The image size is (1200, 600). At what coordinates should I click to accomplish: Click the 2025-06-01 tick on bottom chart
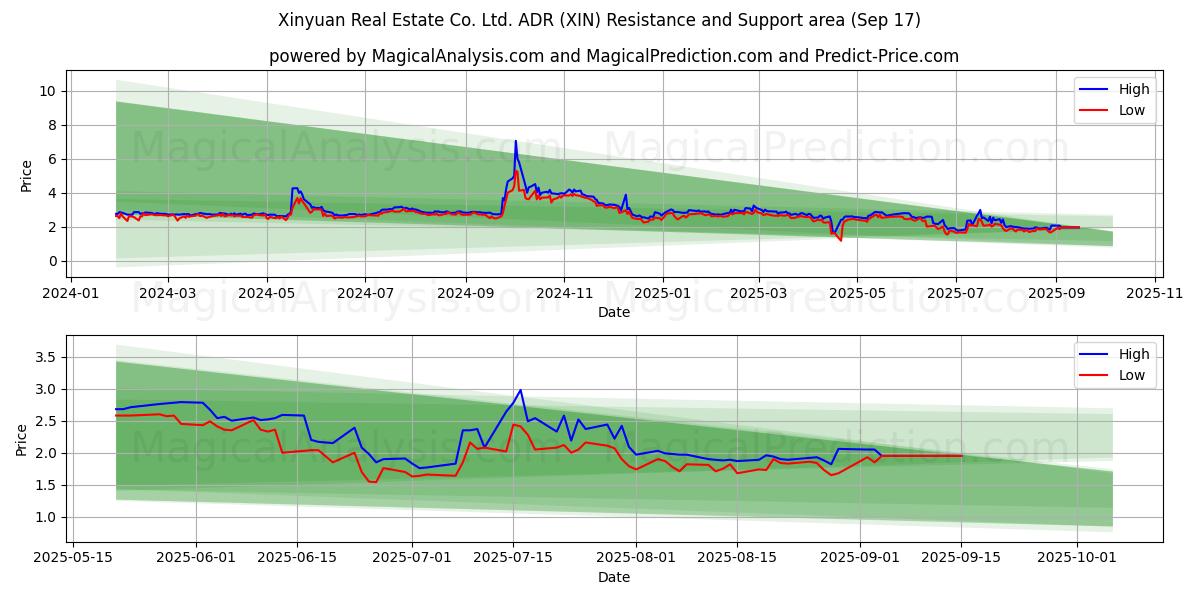pos(195,558)
